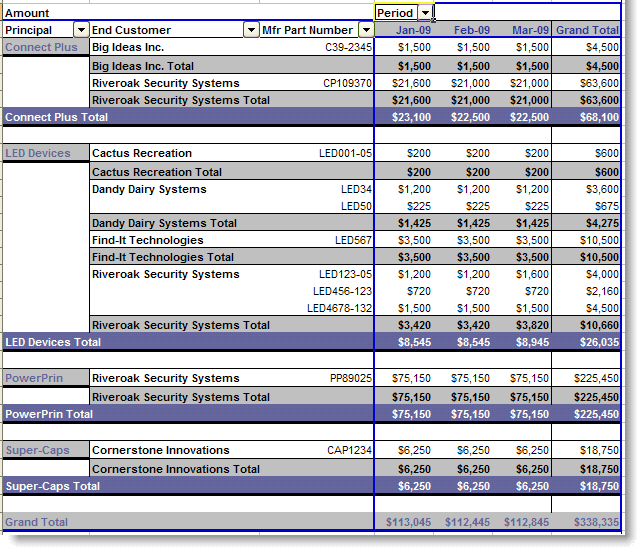The width and height of the screenshot is (641, 551).
Task: Select part number C39-2345
Action: tap(348, 47)
